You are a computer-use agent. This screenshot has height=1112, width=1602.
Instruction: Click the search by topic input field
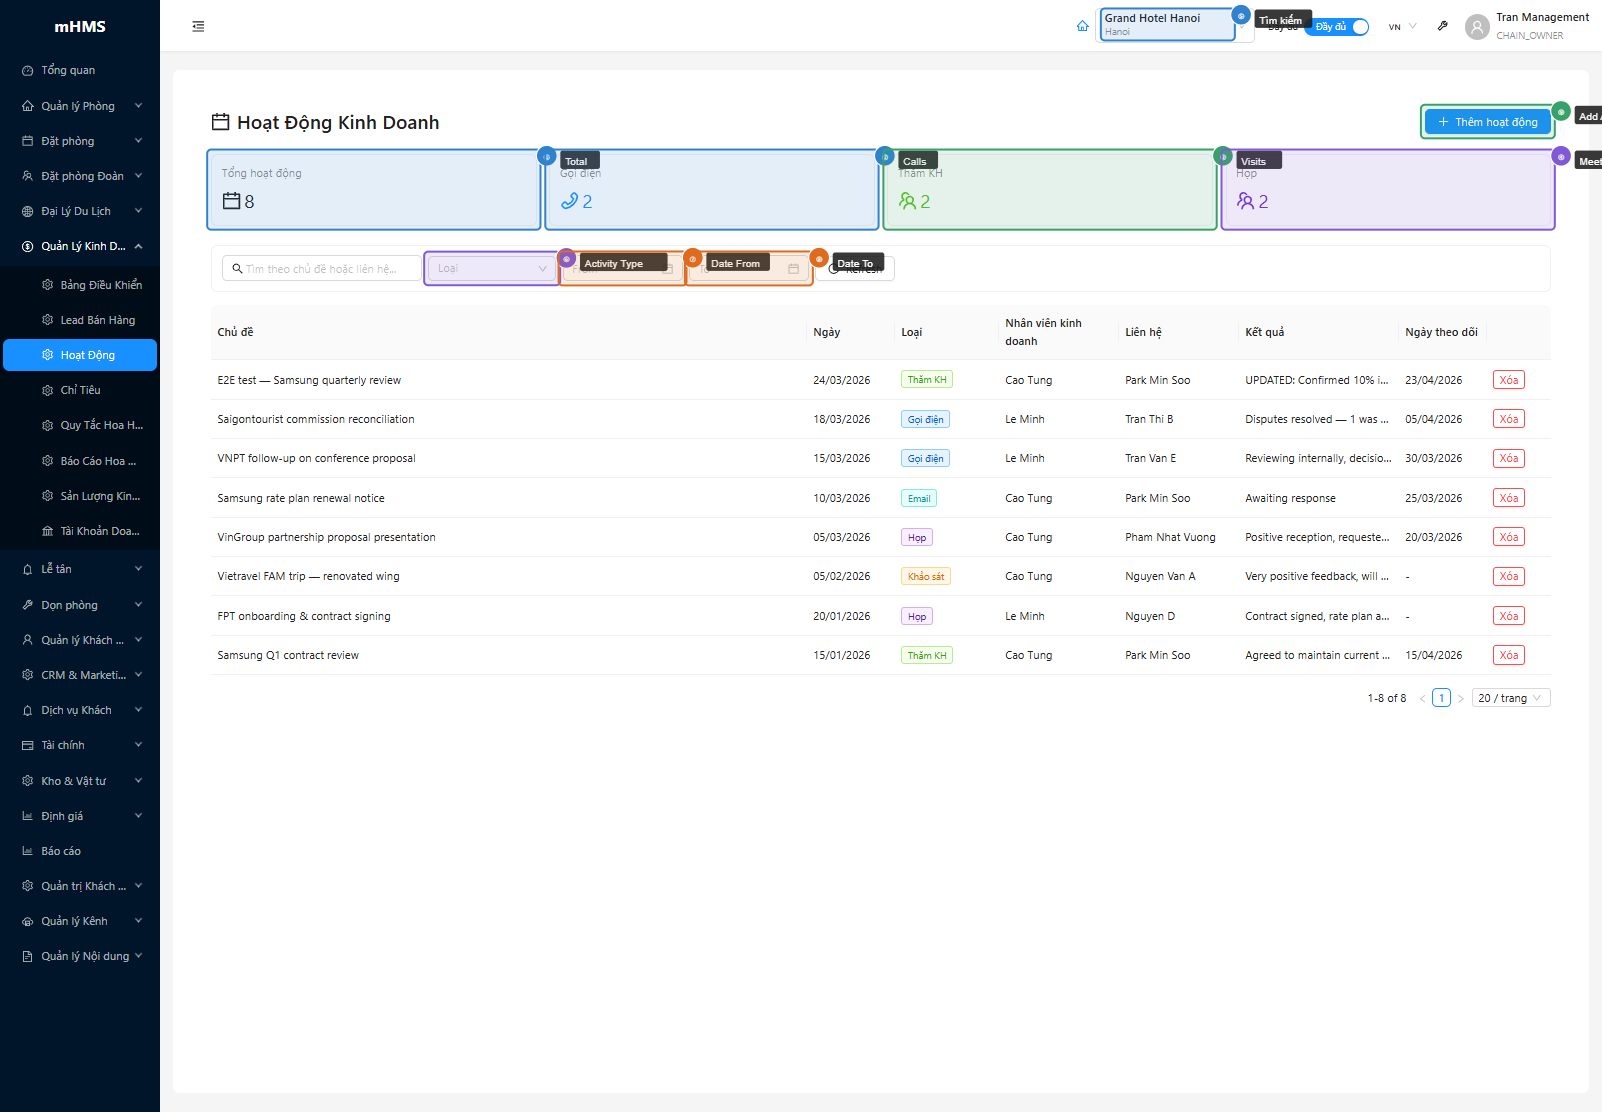pyautogui.click(x=322, y=269)
